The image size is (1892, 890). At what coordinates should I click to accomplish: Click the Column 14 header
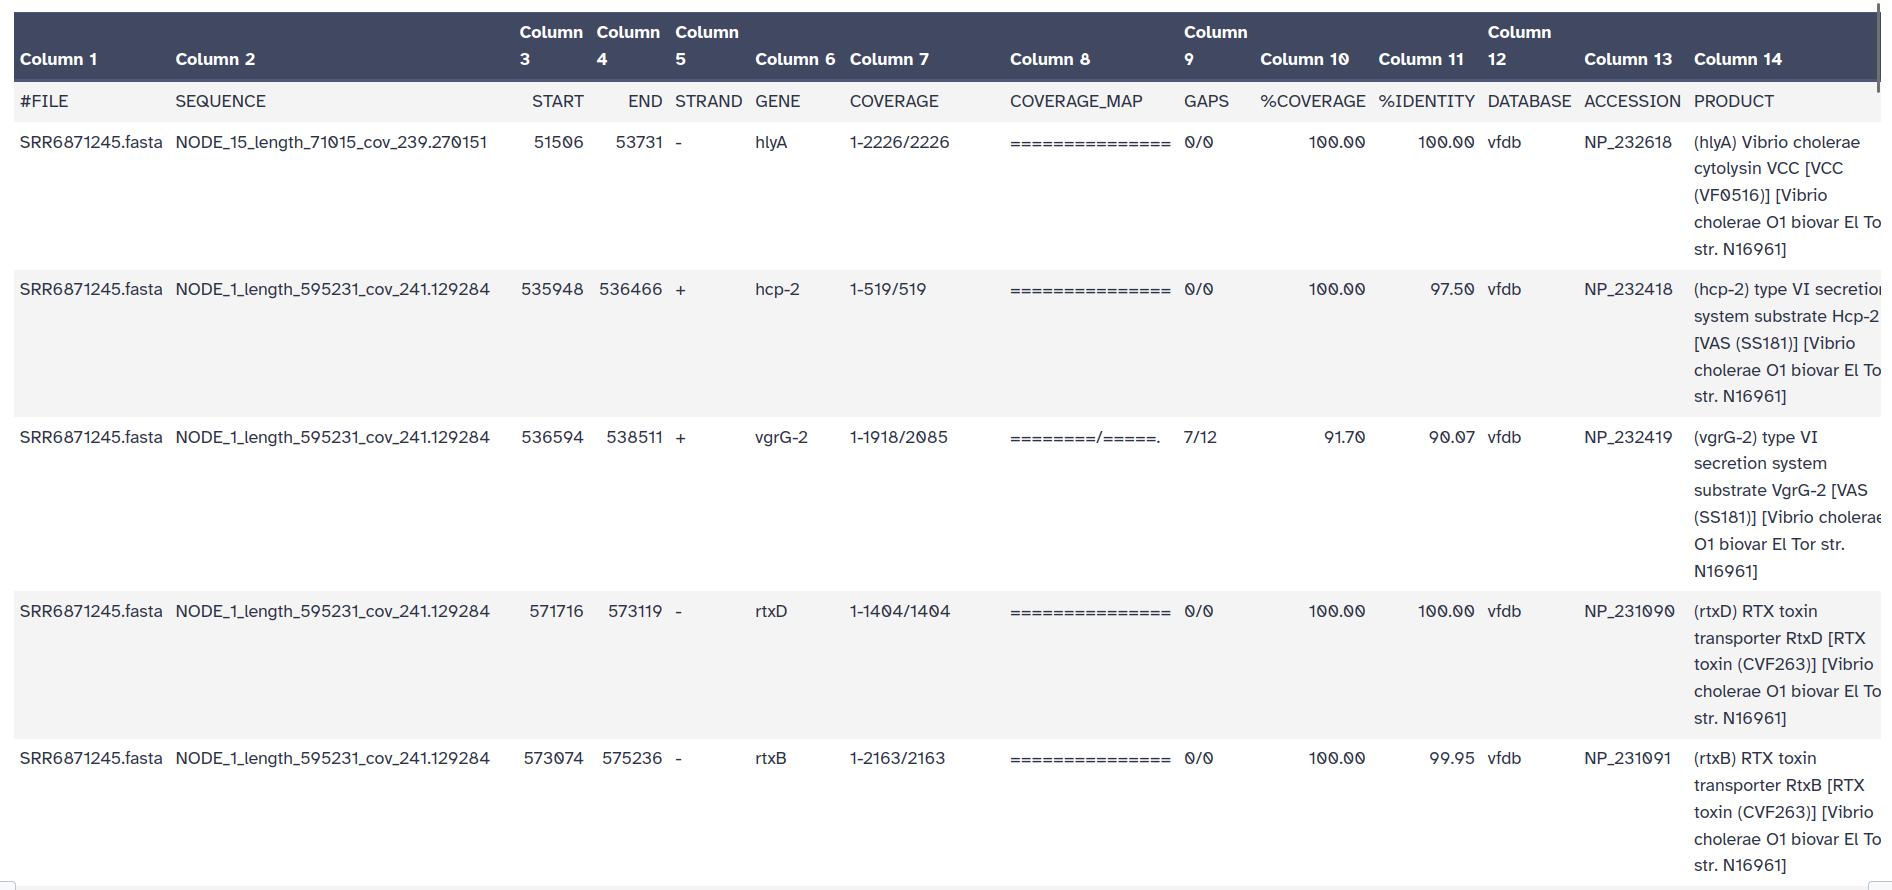coord(1737,59)
